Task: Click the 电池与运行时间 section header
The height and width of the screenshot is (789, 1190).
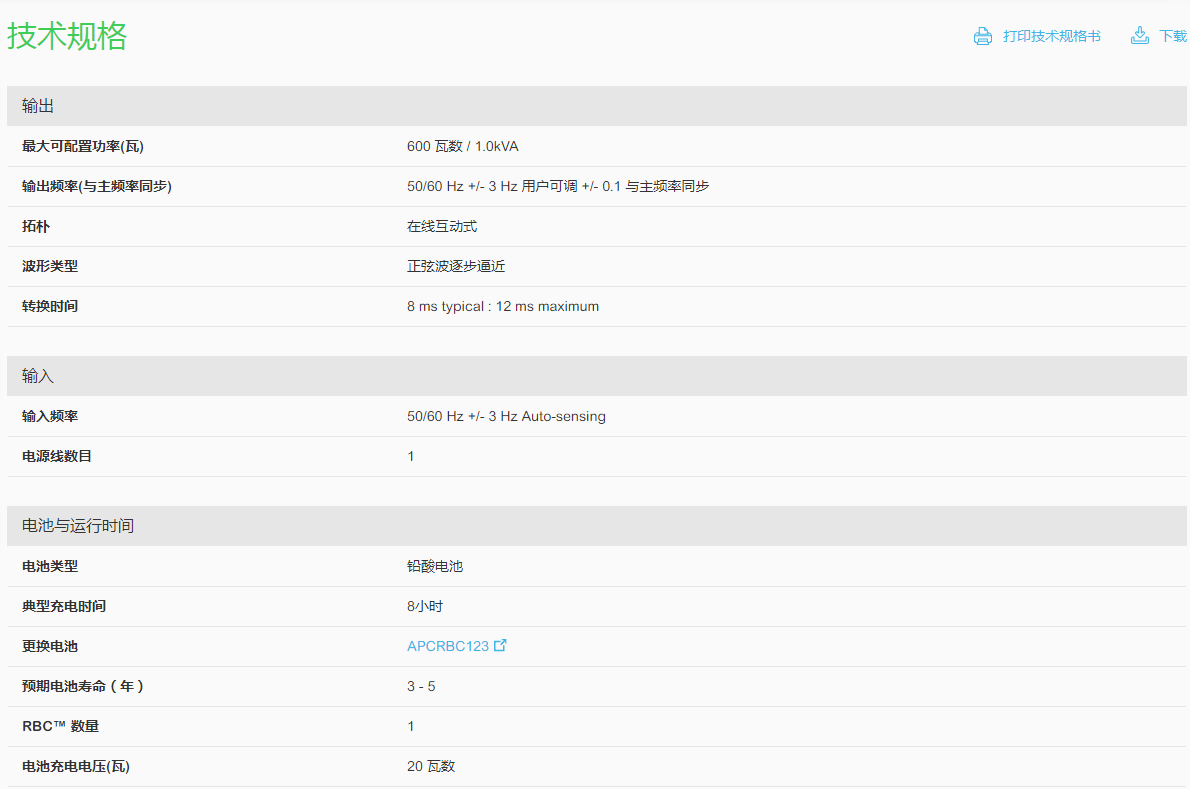Action: pyautogui.click(x=78, y=526)
